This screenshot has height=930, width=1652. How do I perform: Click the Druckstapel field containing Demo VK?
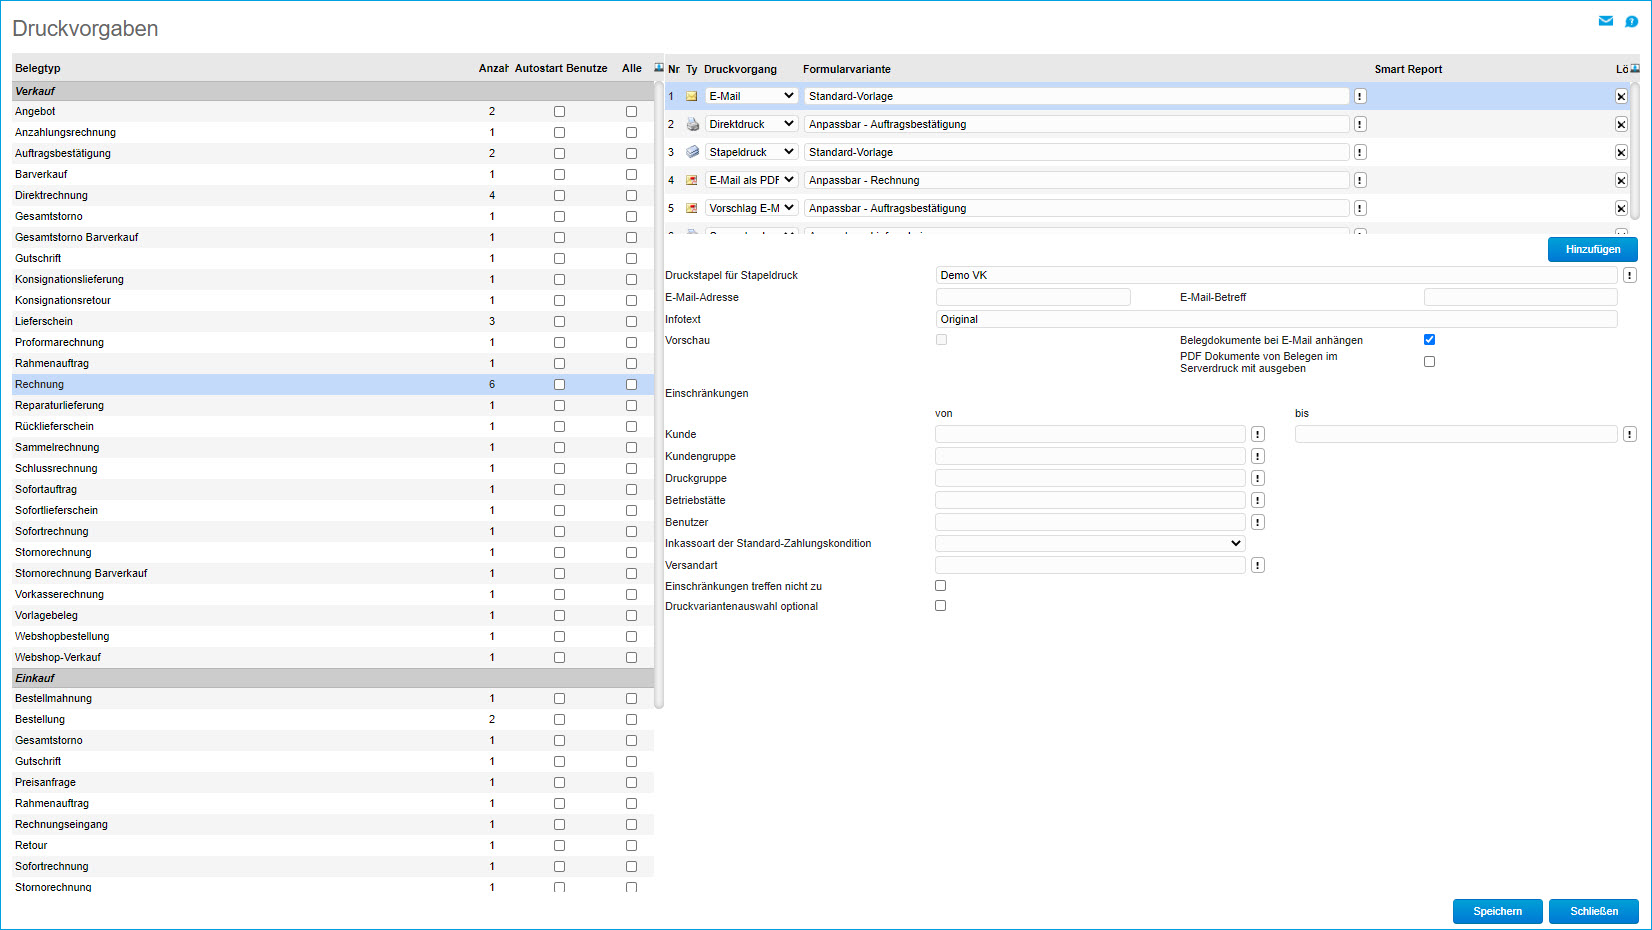click(x=1276, y=275)
